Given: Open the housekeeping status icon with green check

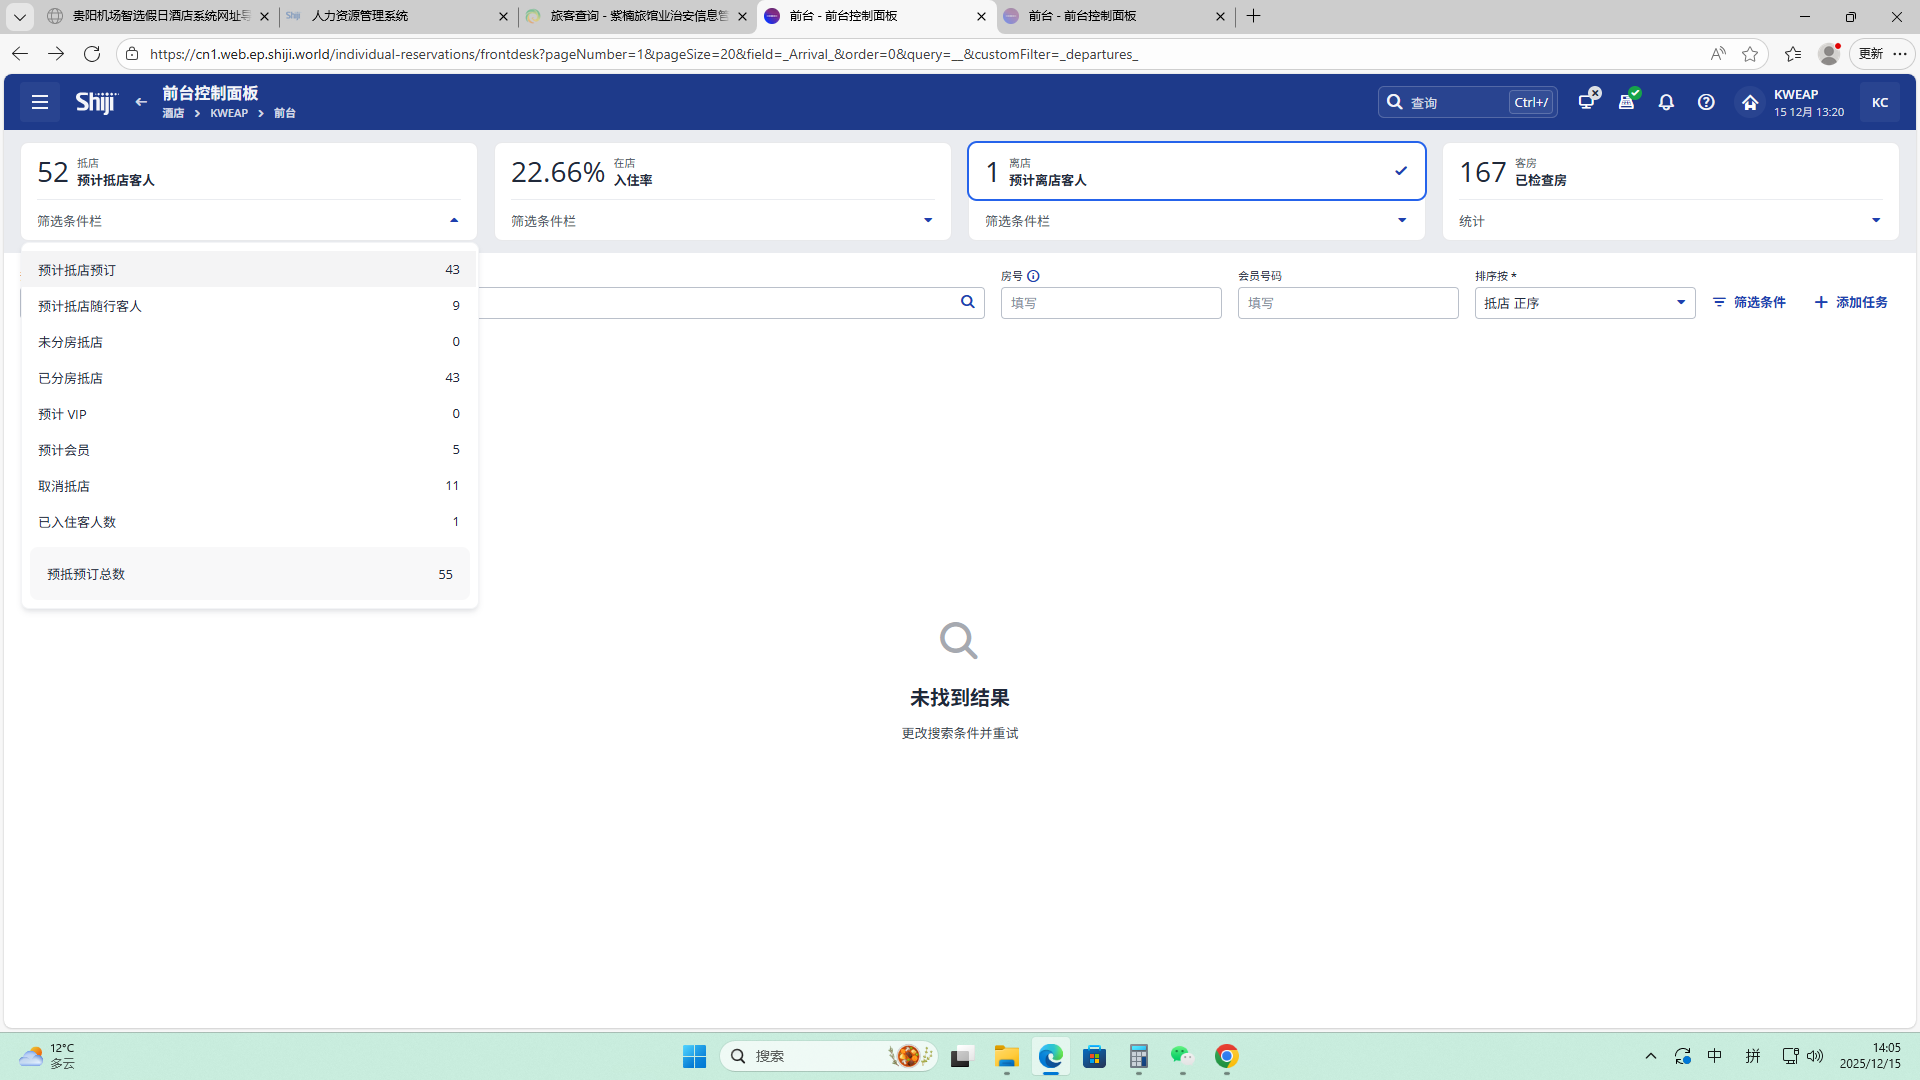Looking at the screenshot, I should click(x=1627, y=102).
